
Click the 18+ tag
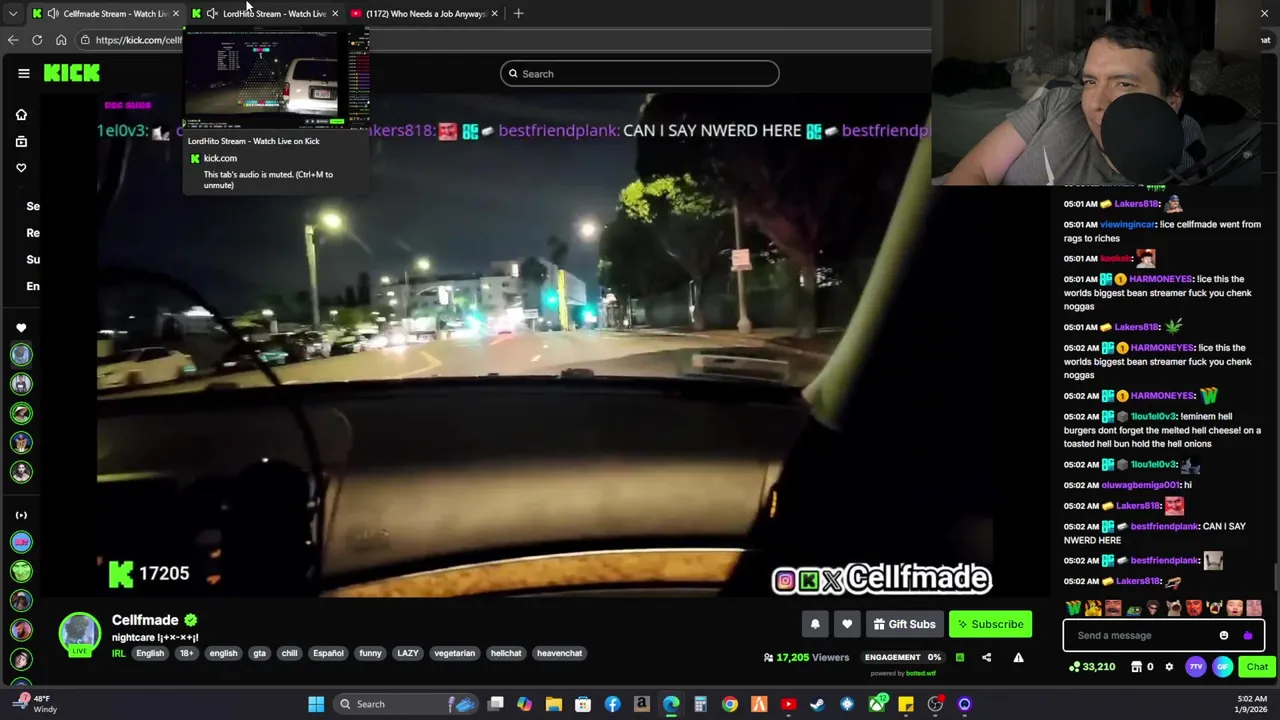click(x=187, y=653)
